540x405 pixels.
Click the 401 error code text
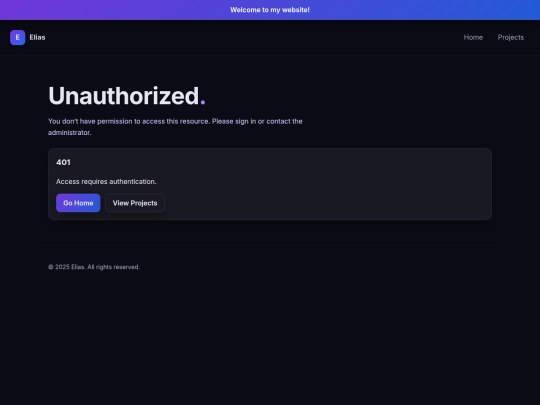[63, 162]
